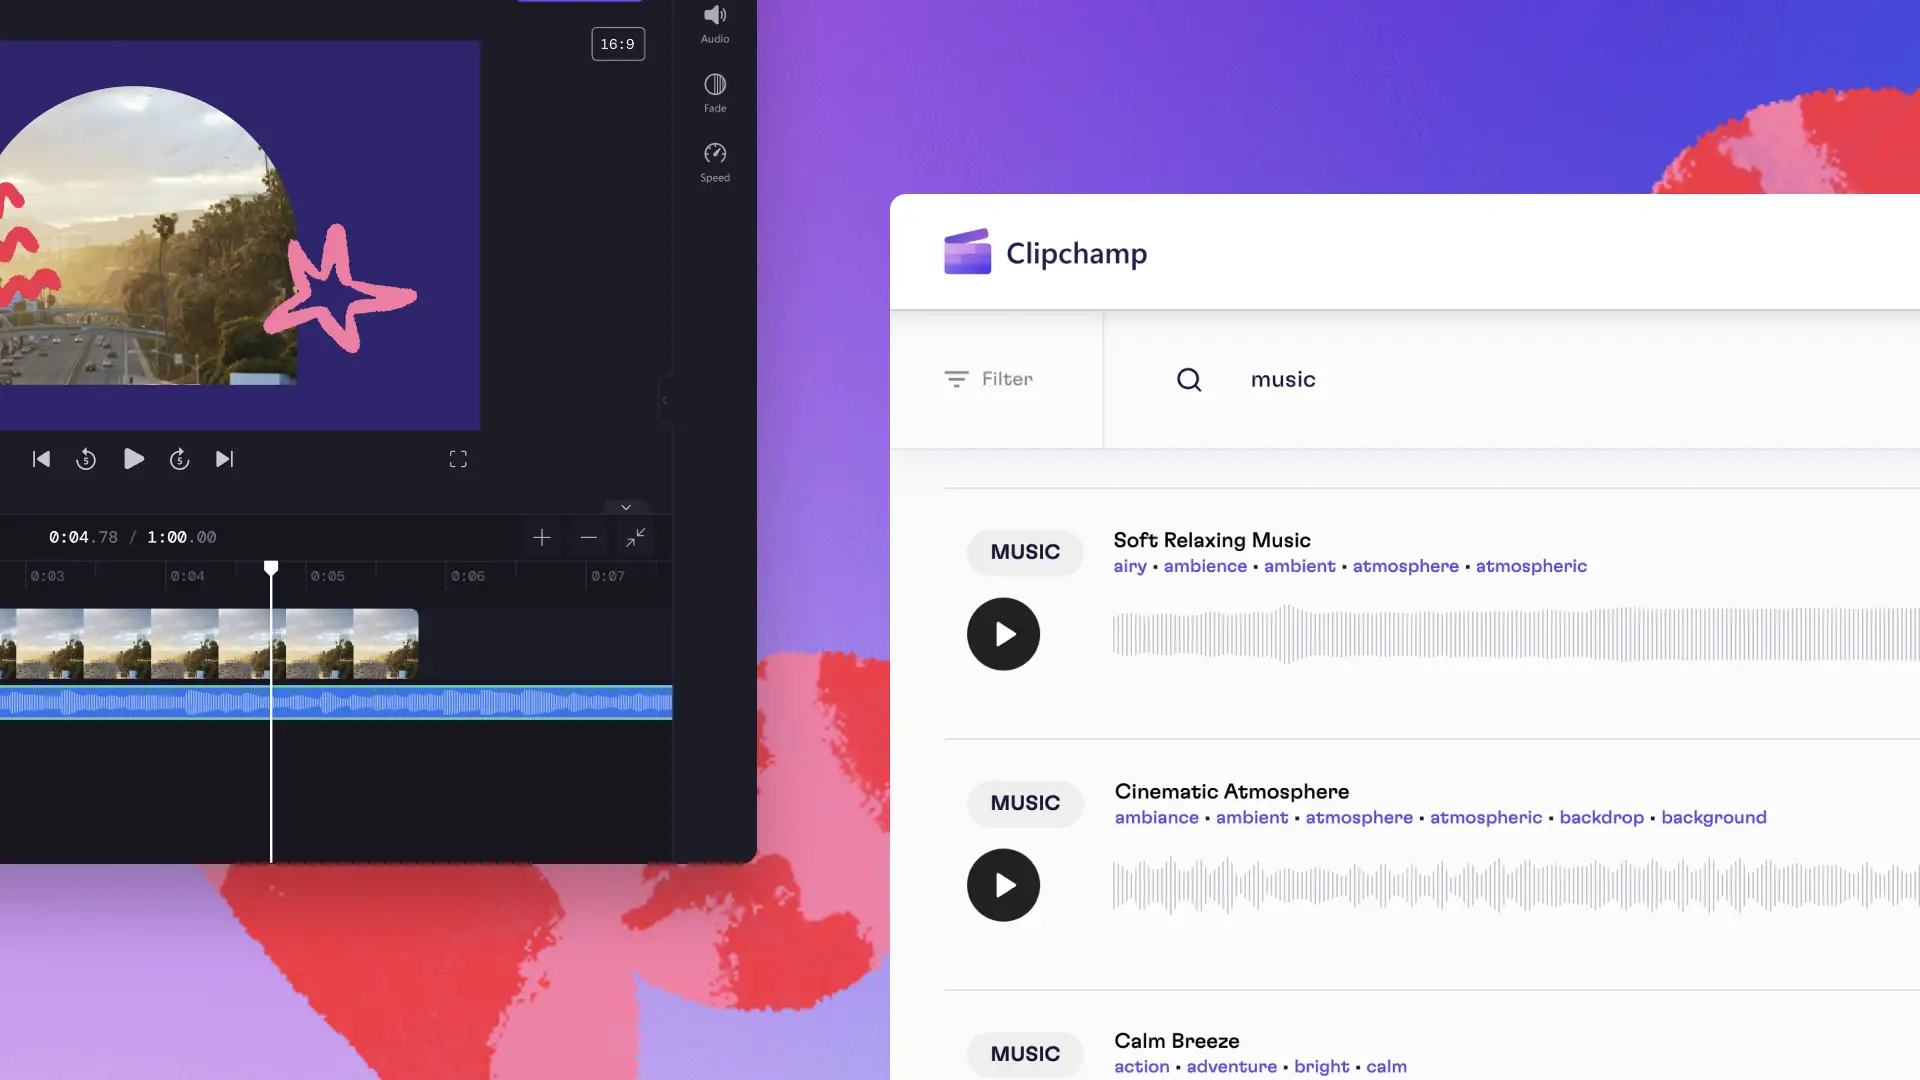
Task: Click the atmospheric tag under Cinematic Atmosphere
Action: (1485, 818)
